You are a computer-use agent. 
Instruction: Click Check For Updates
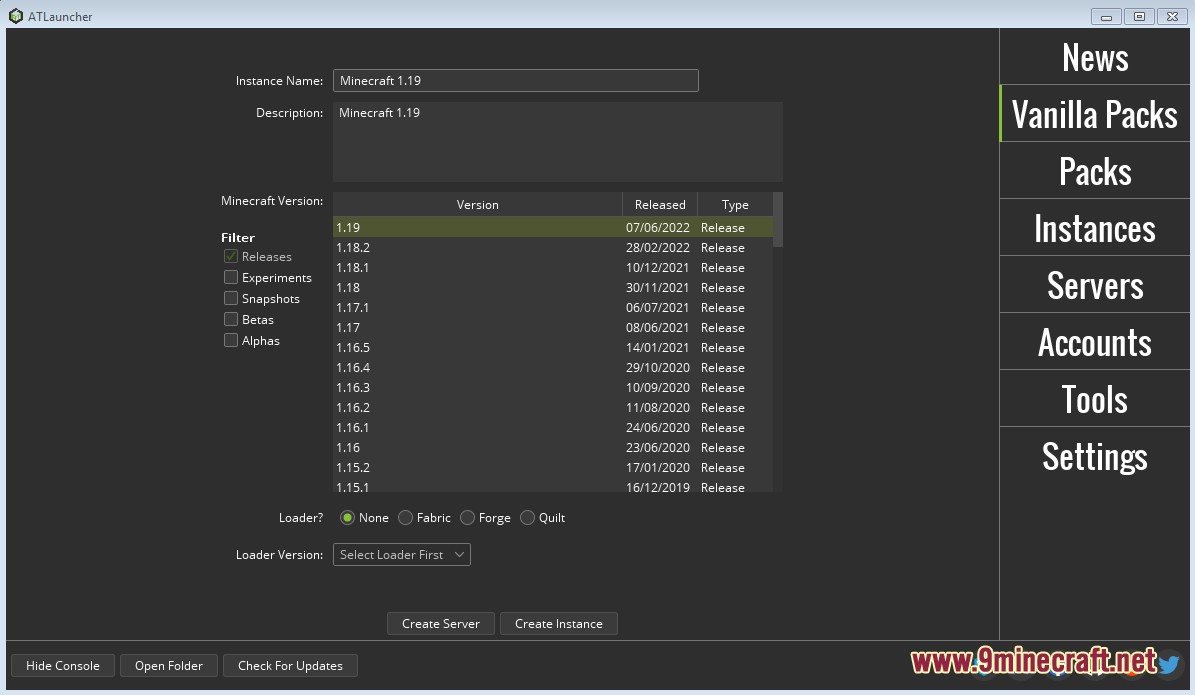tap(290, 665)
